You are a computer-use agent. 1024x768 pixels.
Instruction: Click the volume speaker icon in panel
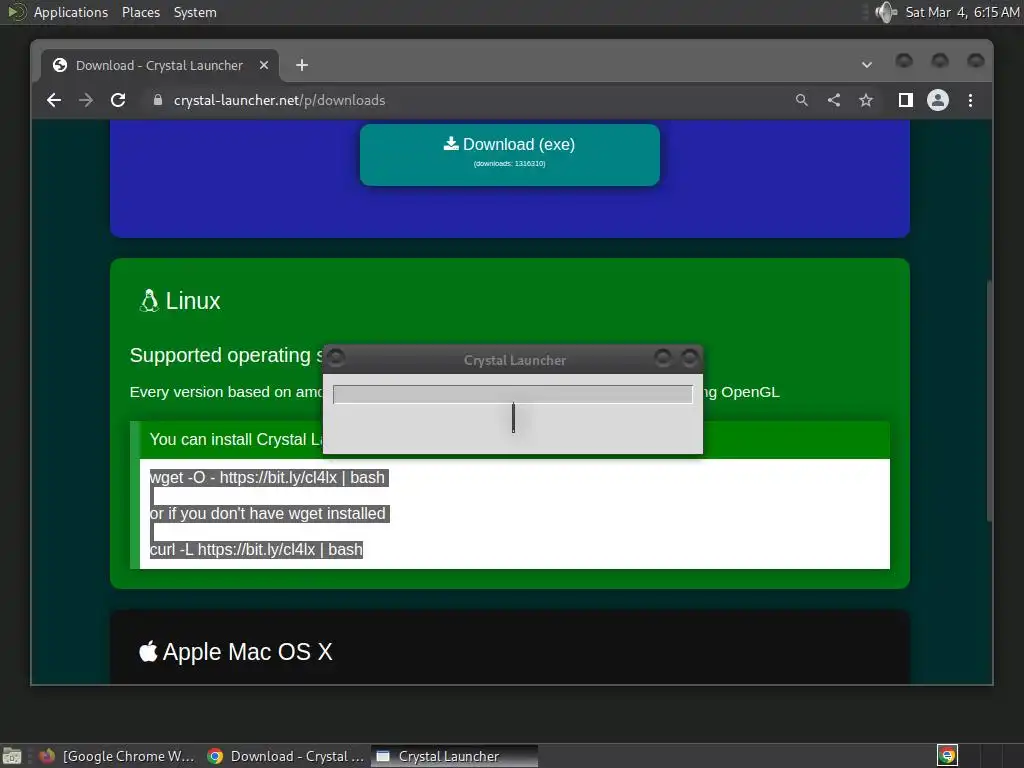point(886,12)
